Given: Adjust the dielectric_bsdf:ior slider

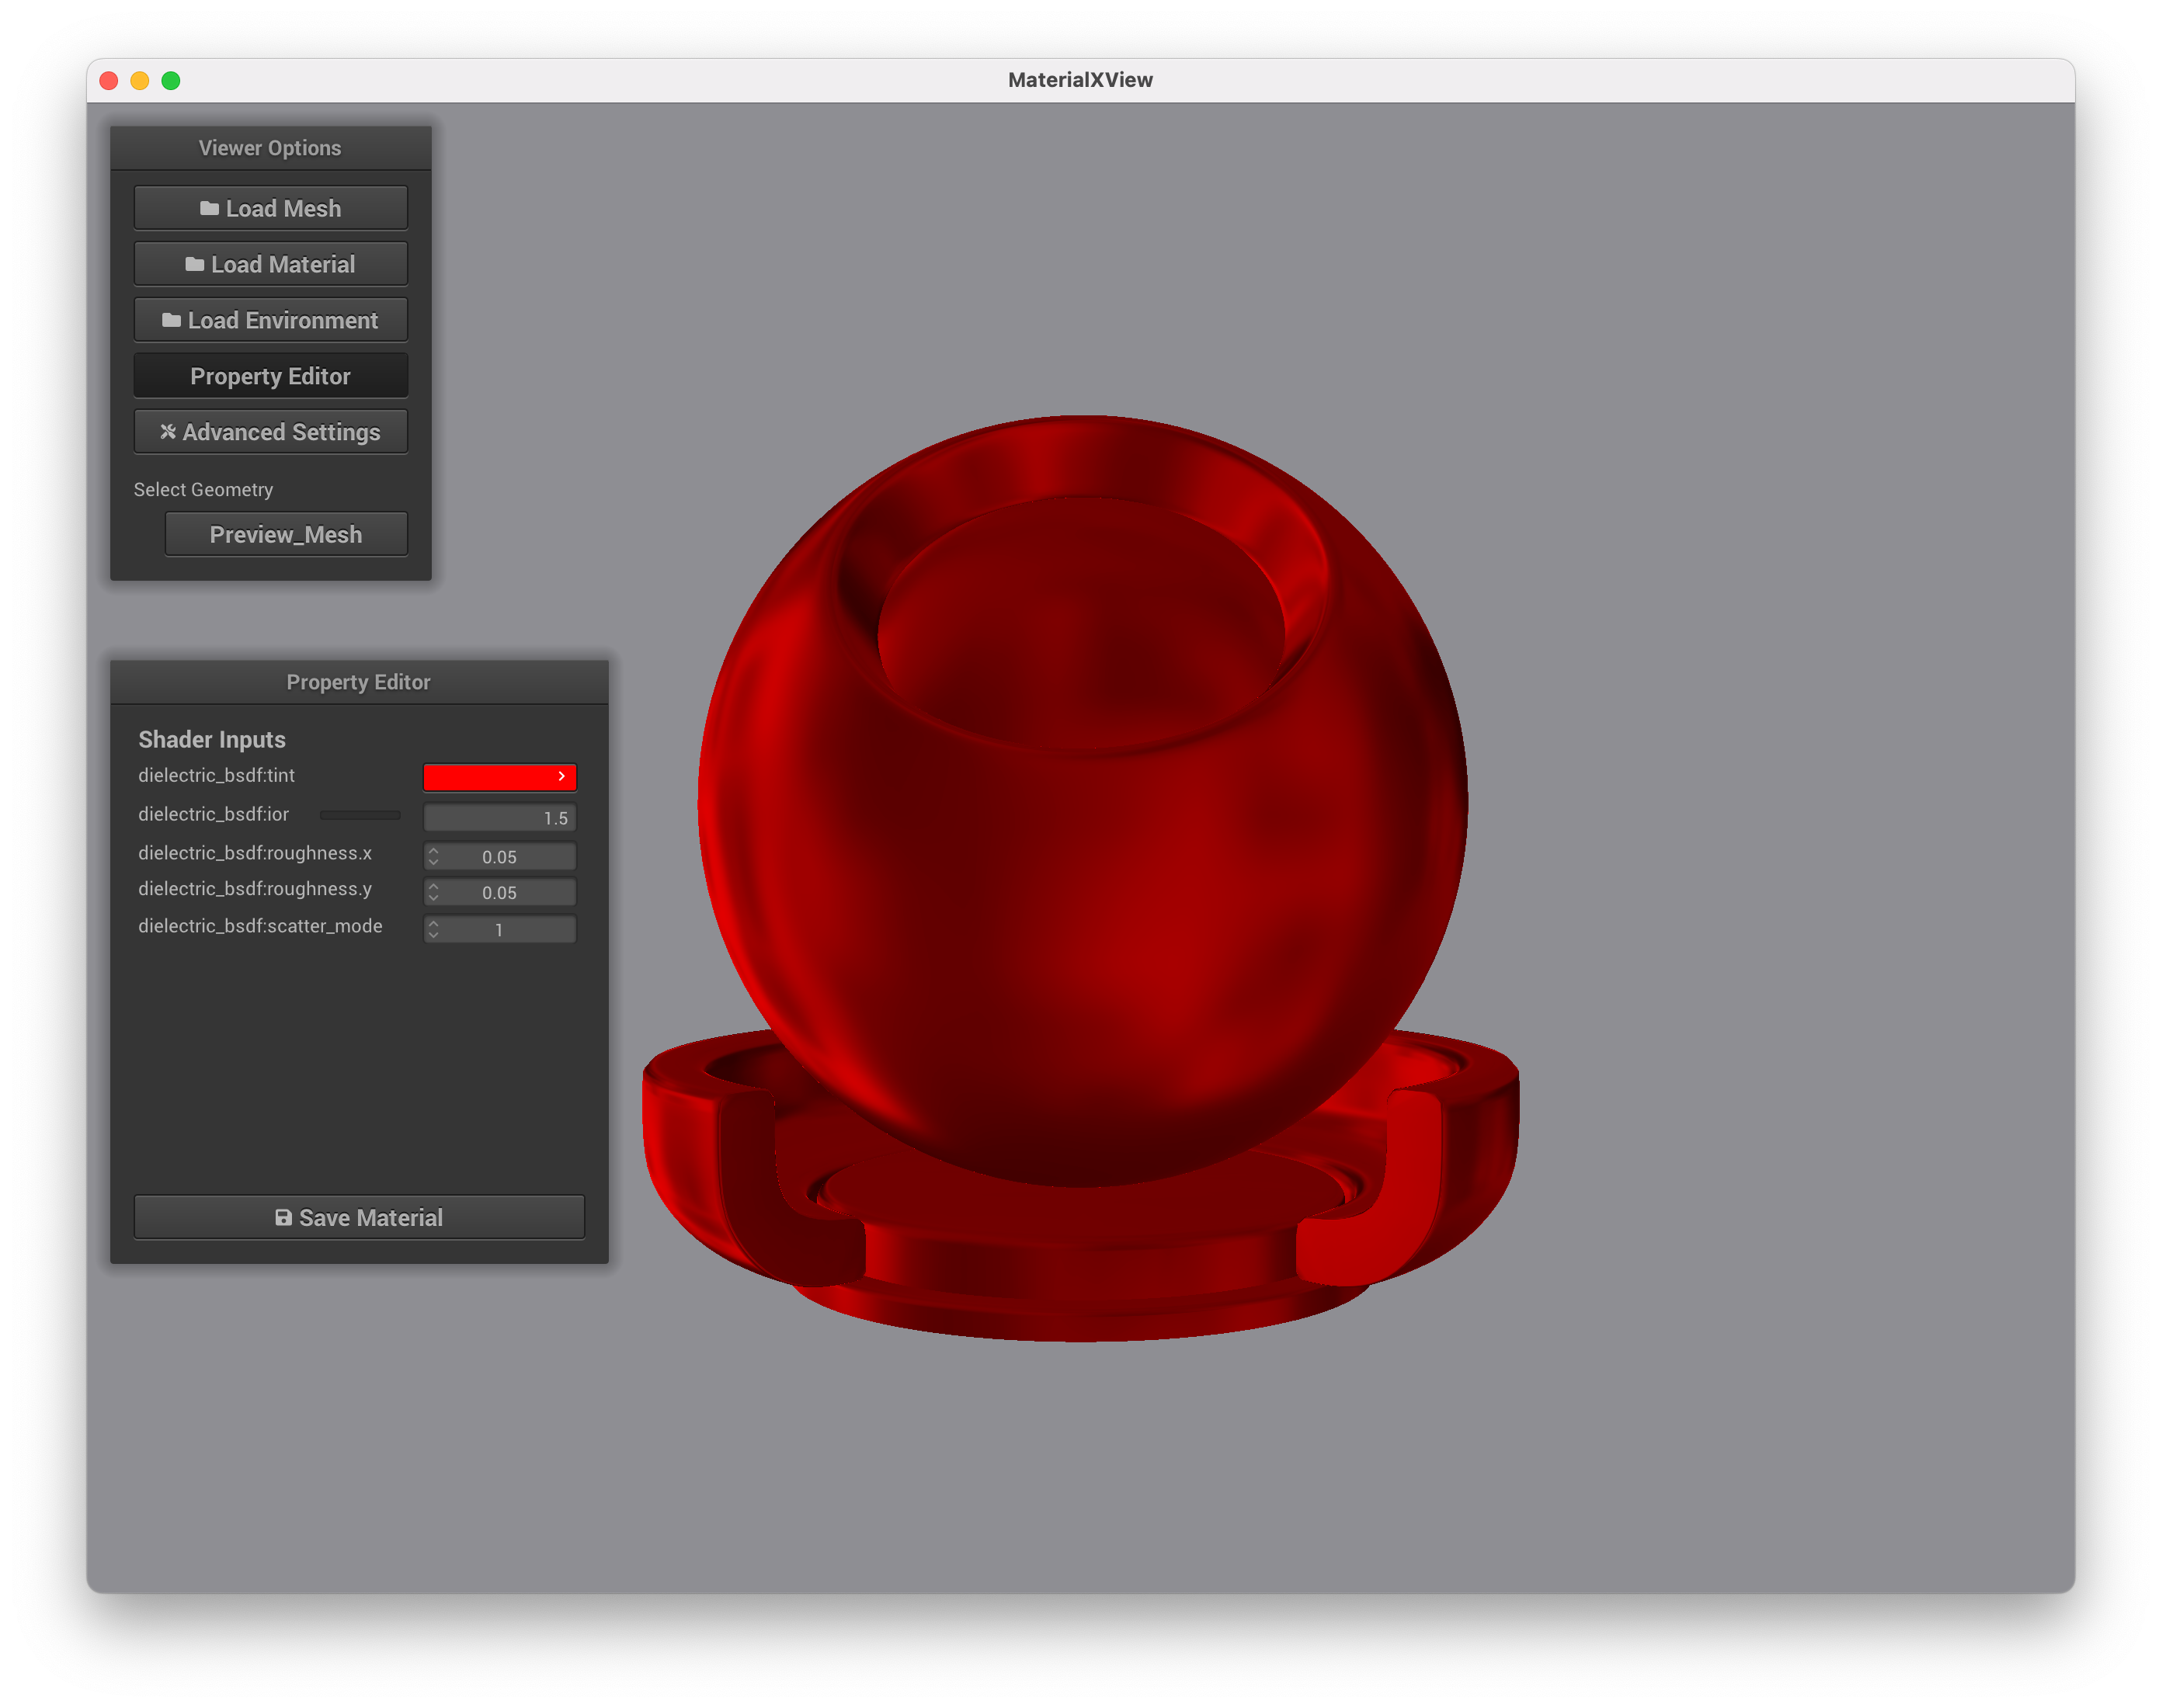Looking at the screenshot, I should pos(360,815).
